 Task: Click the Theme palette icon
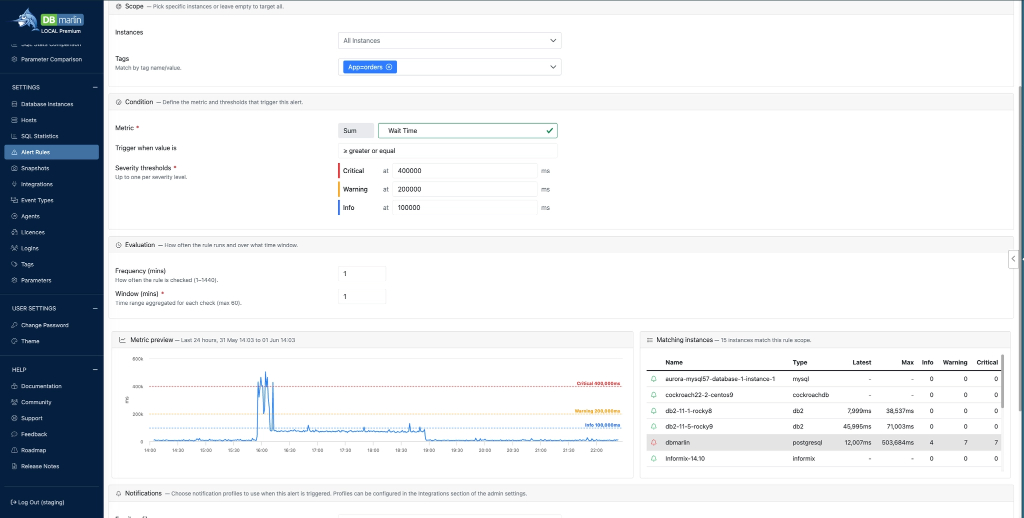(14, 341)
